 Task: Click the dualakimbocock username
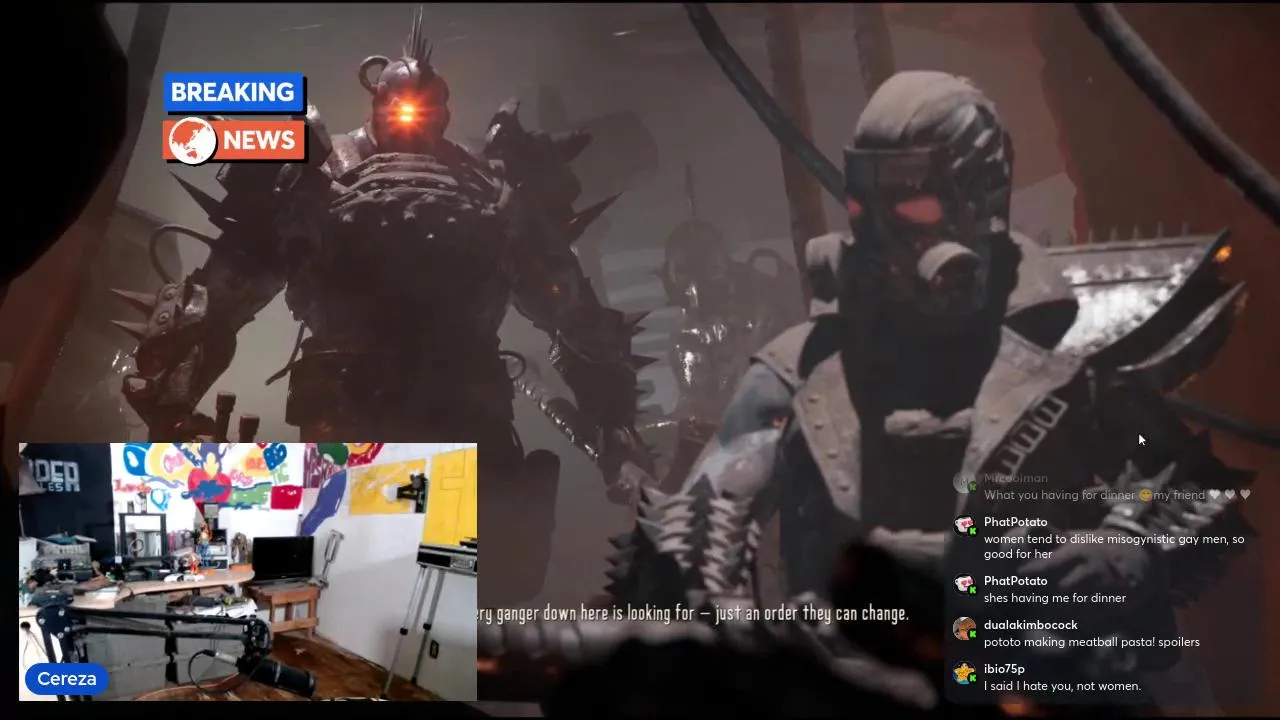[x=1030, y=625]
